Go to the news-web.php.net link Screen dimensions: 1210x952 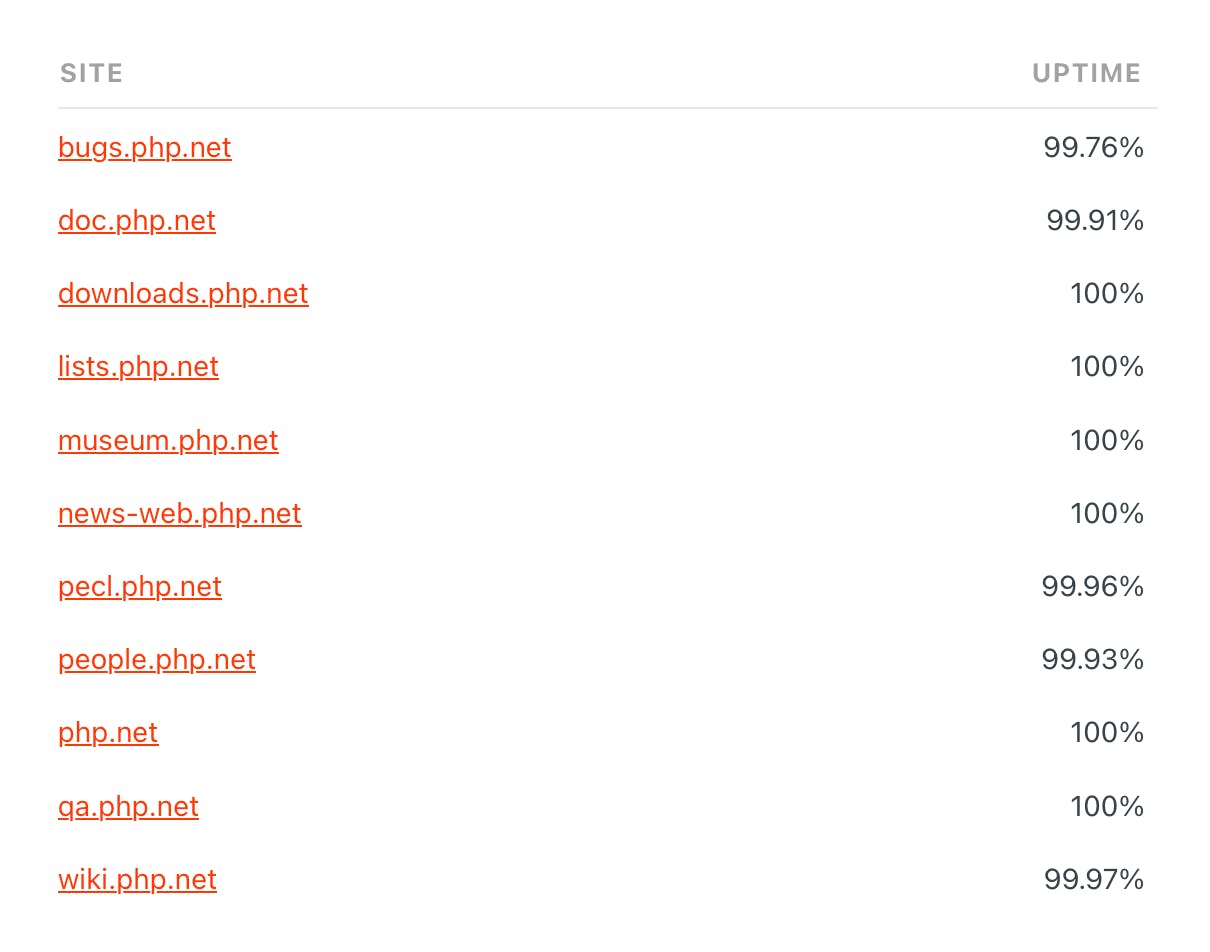pos(180,514)
